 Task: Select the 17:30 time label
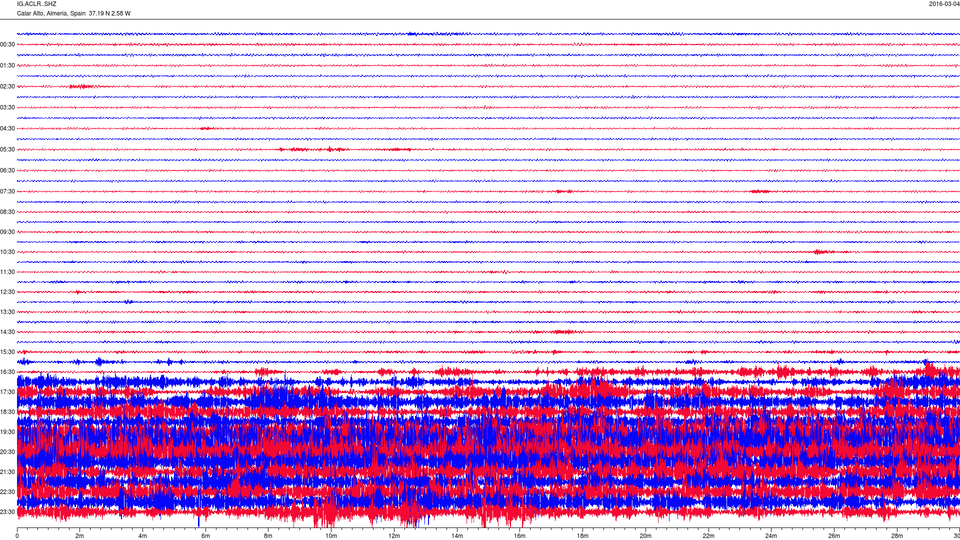7,392
